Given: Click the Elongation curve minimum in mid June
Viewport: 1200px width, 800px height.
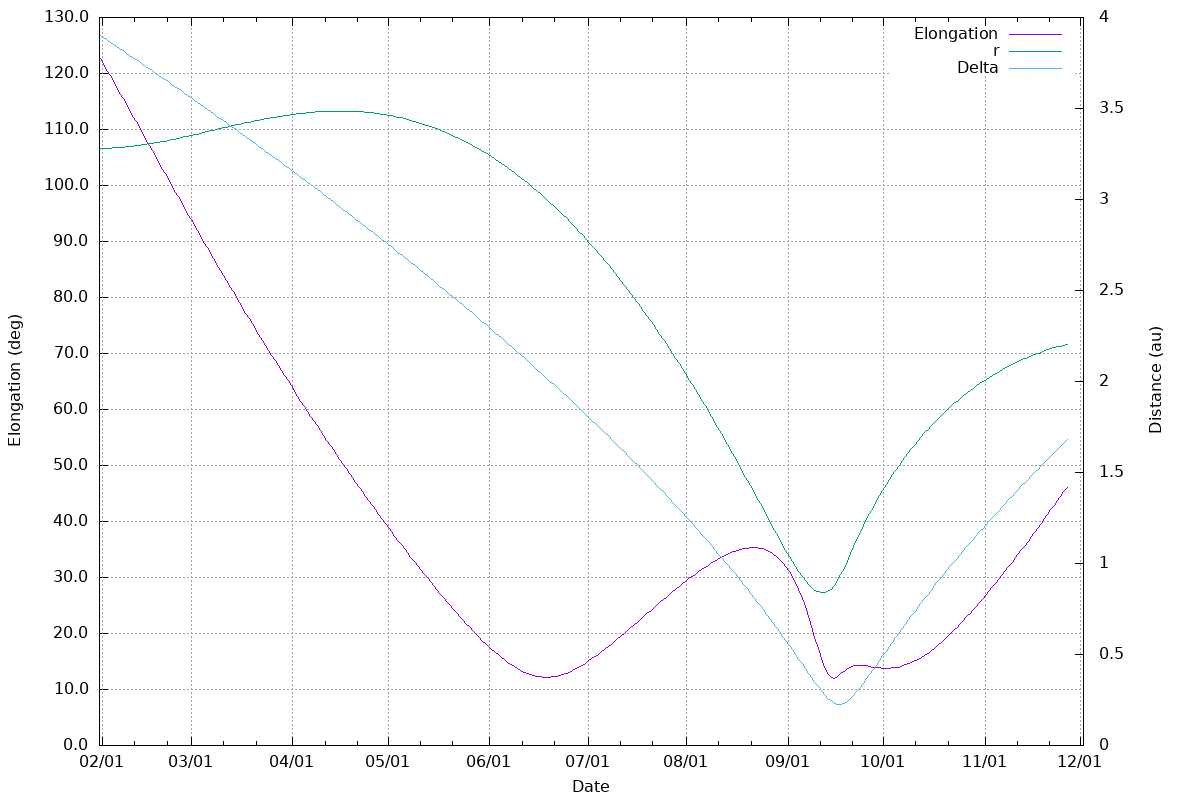Looking at the screenshot, I should pos(546,677).
